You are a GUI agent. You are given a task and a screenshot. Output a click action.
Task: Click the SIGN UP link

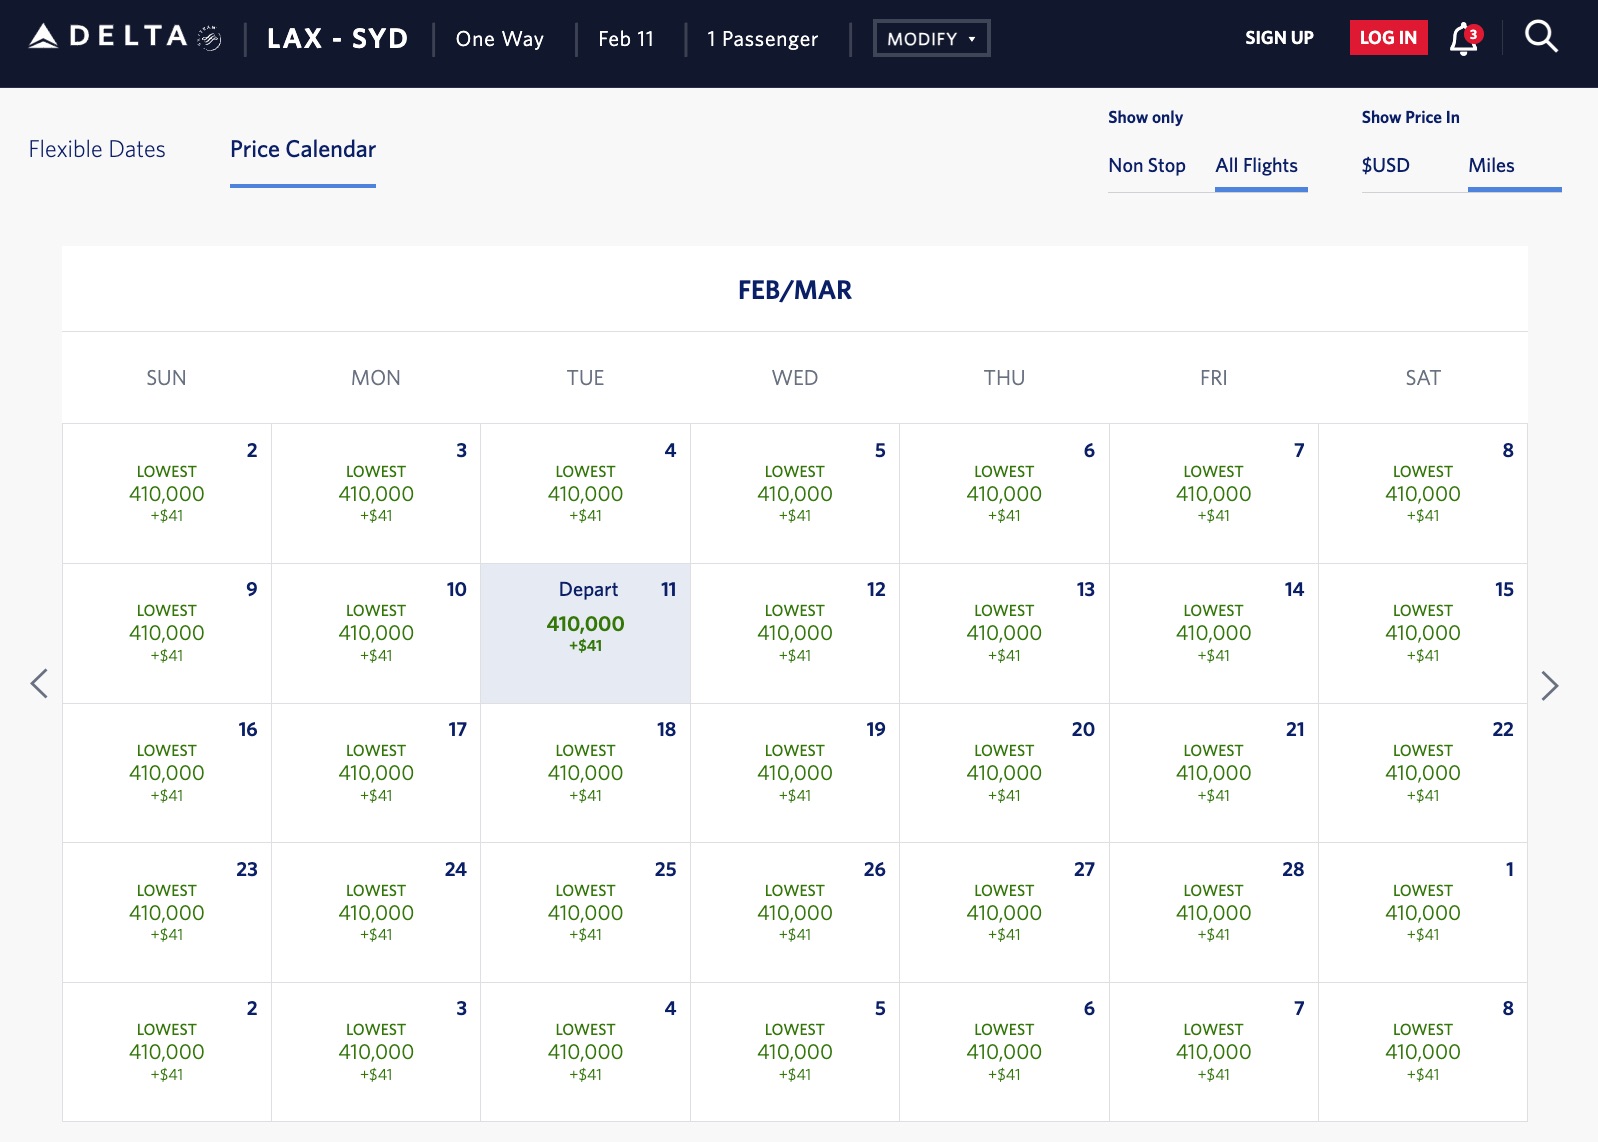pyautogui.click(x=1279, y=38)
